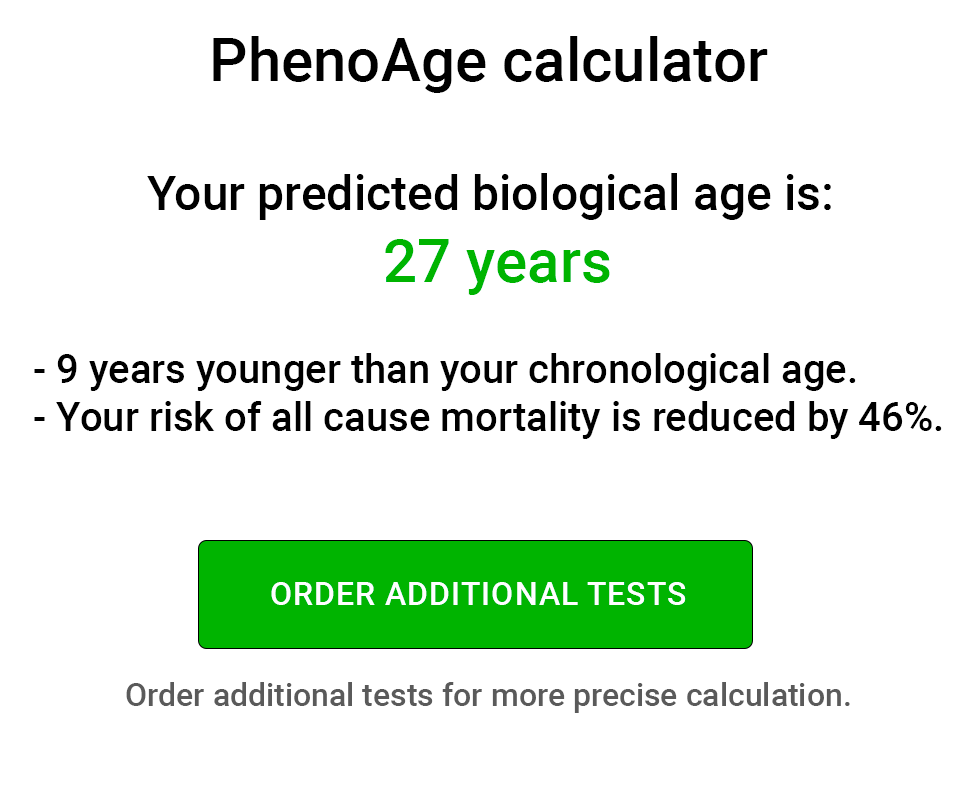Click the number 27 in green
Image resolution: width=977 pixels, height=800 pixels.
[x=416, y=262]
